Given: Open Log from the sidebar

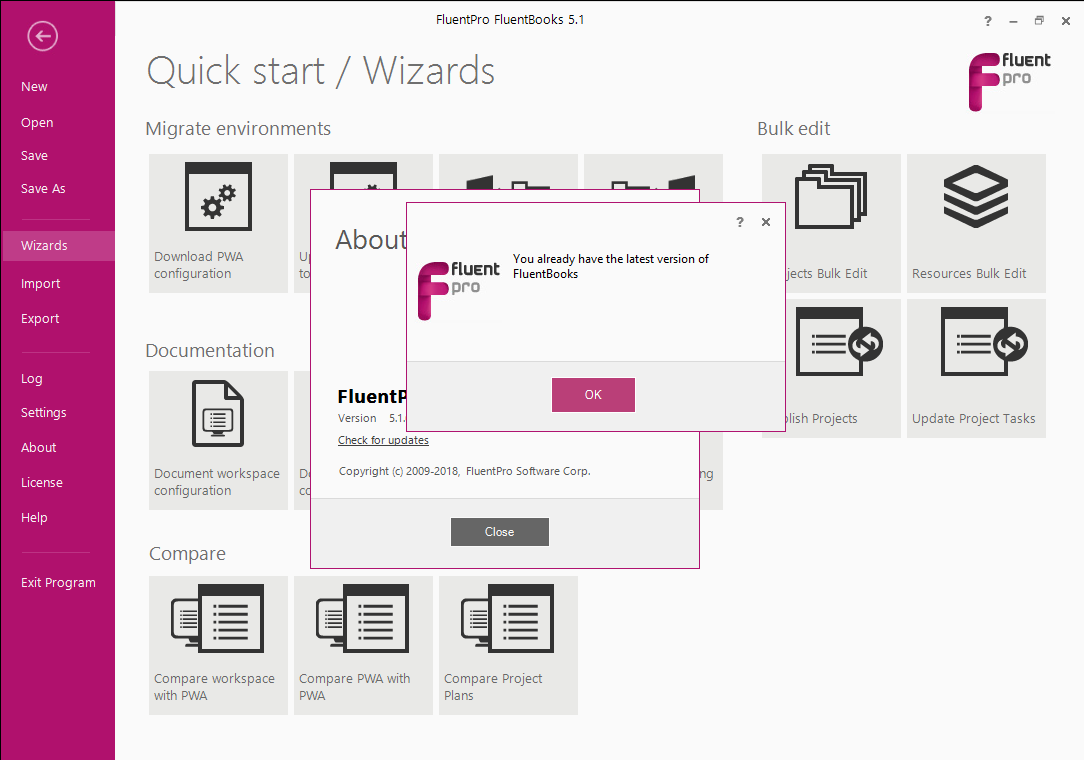Looking at the screenshot, I should click(31, 379).
